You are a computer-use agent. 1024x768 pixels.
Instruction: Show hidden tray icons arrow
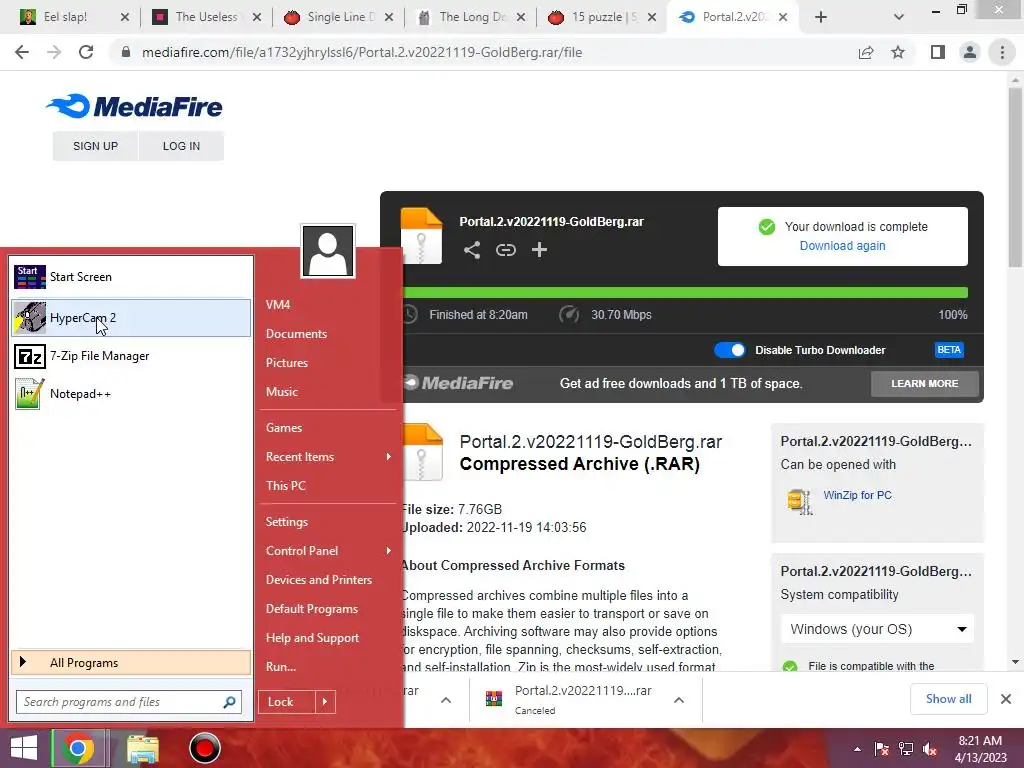click(857, 749)
